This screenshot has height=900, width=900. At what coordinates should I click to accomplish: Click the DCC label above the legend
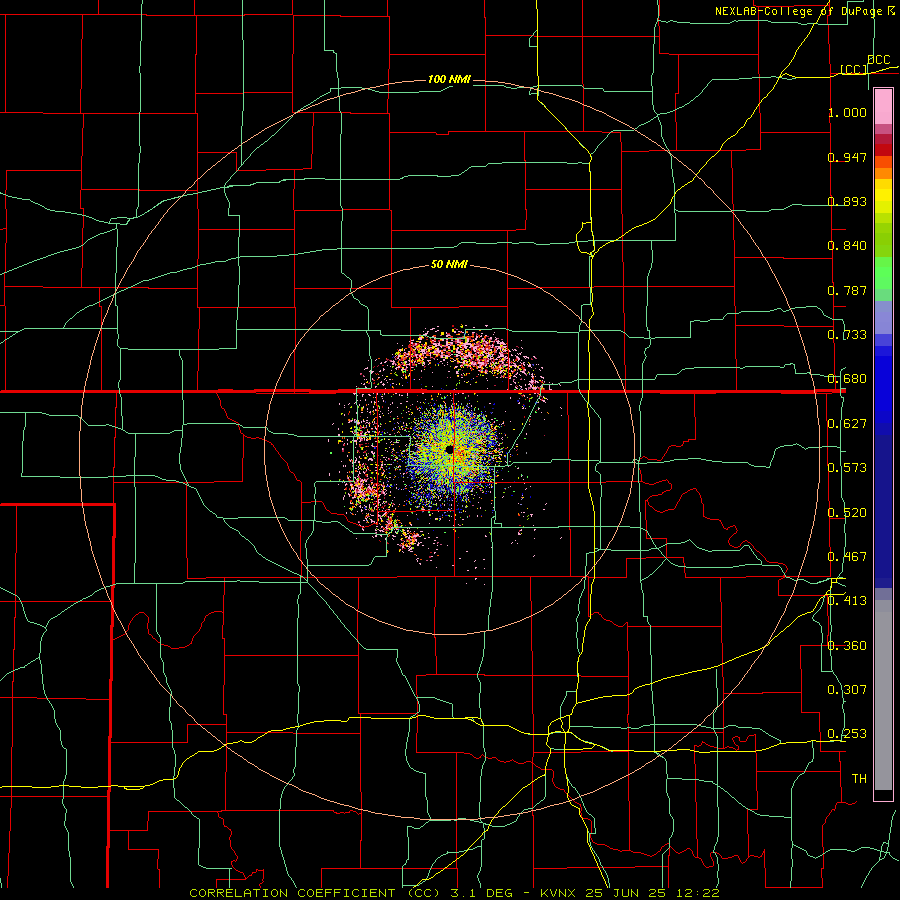pos(878,60)
